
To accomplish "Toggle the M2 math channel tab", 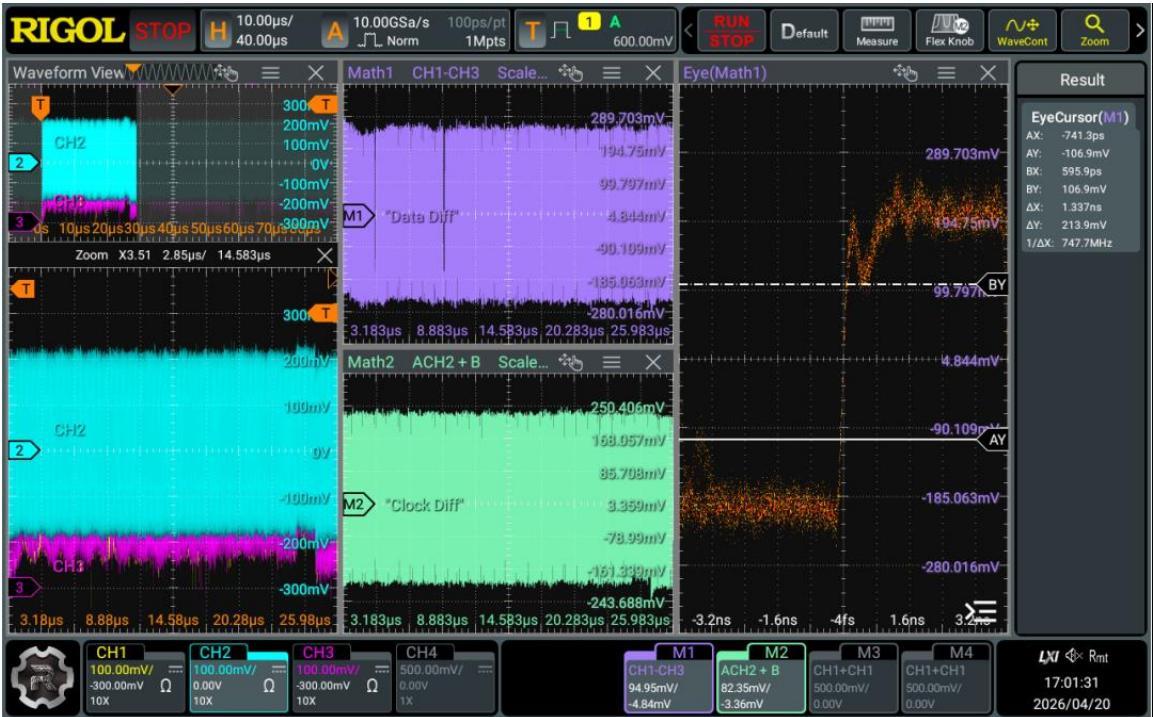I will [776, 652].
